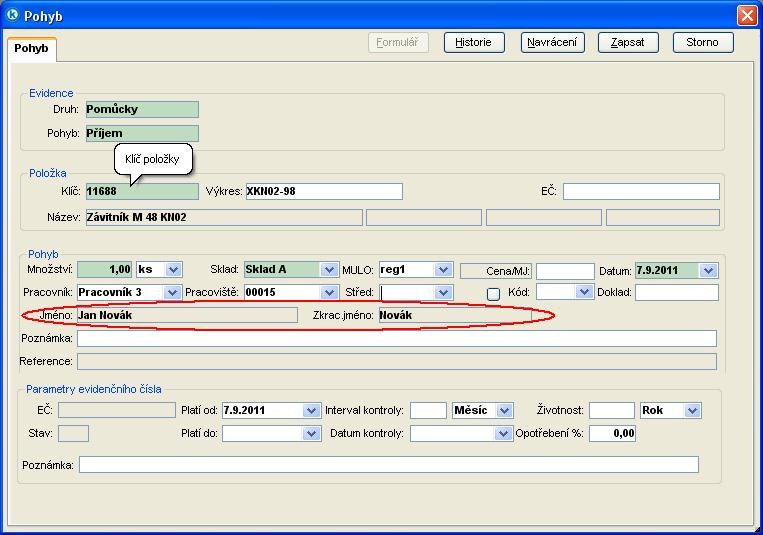The width and height of the screenshot is (763, 535).
Task: Expand the Střed dropdown
Action: [x=443, y=292]
